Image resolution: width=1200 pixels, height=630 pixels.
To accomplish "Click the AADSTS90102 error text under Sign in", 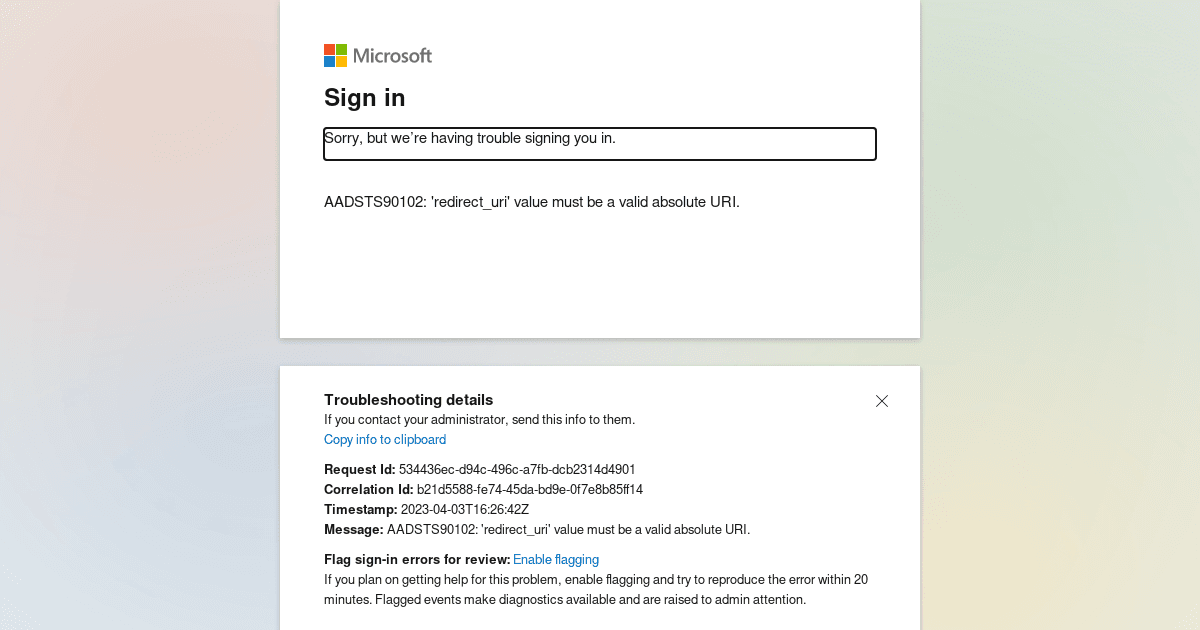I will pyautogui.click(x=532, y=202).
